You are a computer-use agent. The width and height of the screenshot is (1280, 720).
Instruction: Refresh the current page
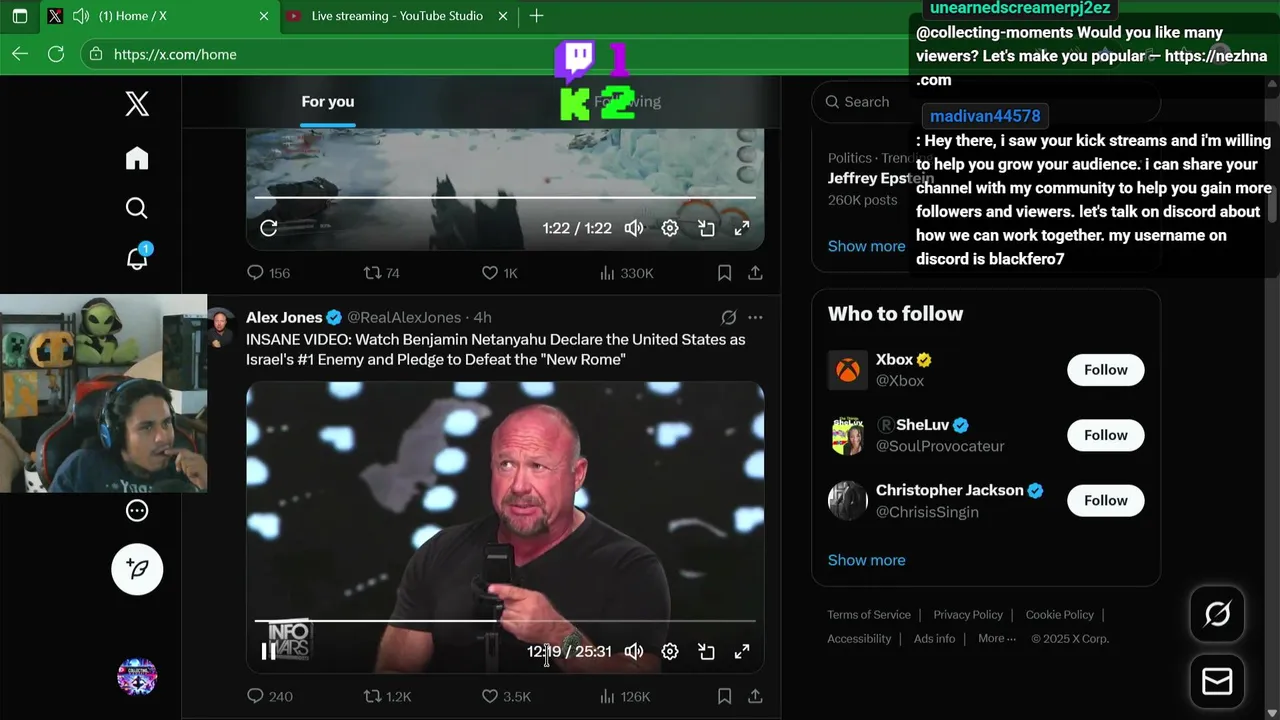[x=56, y=54]
